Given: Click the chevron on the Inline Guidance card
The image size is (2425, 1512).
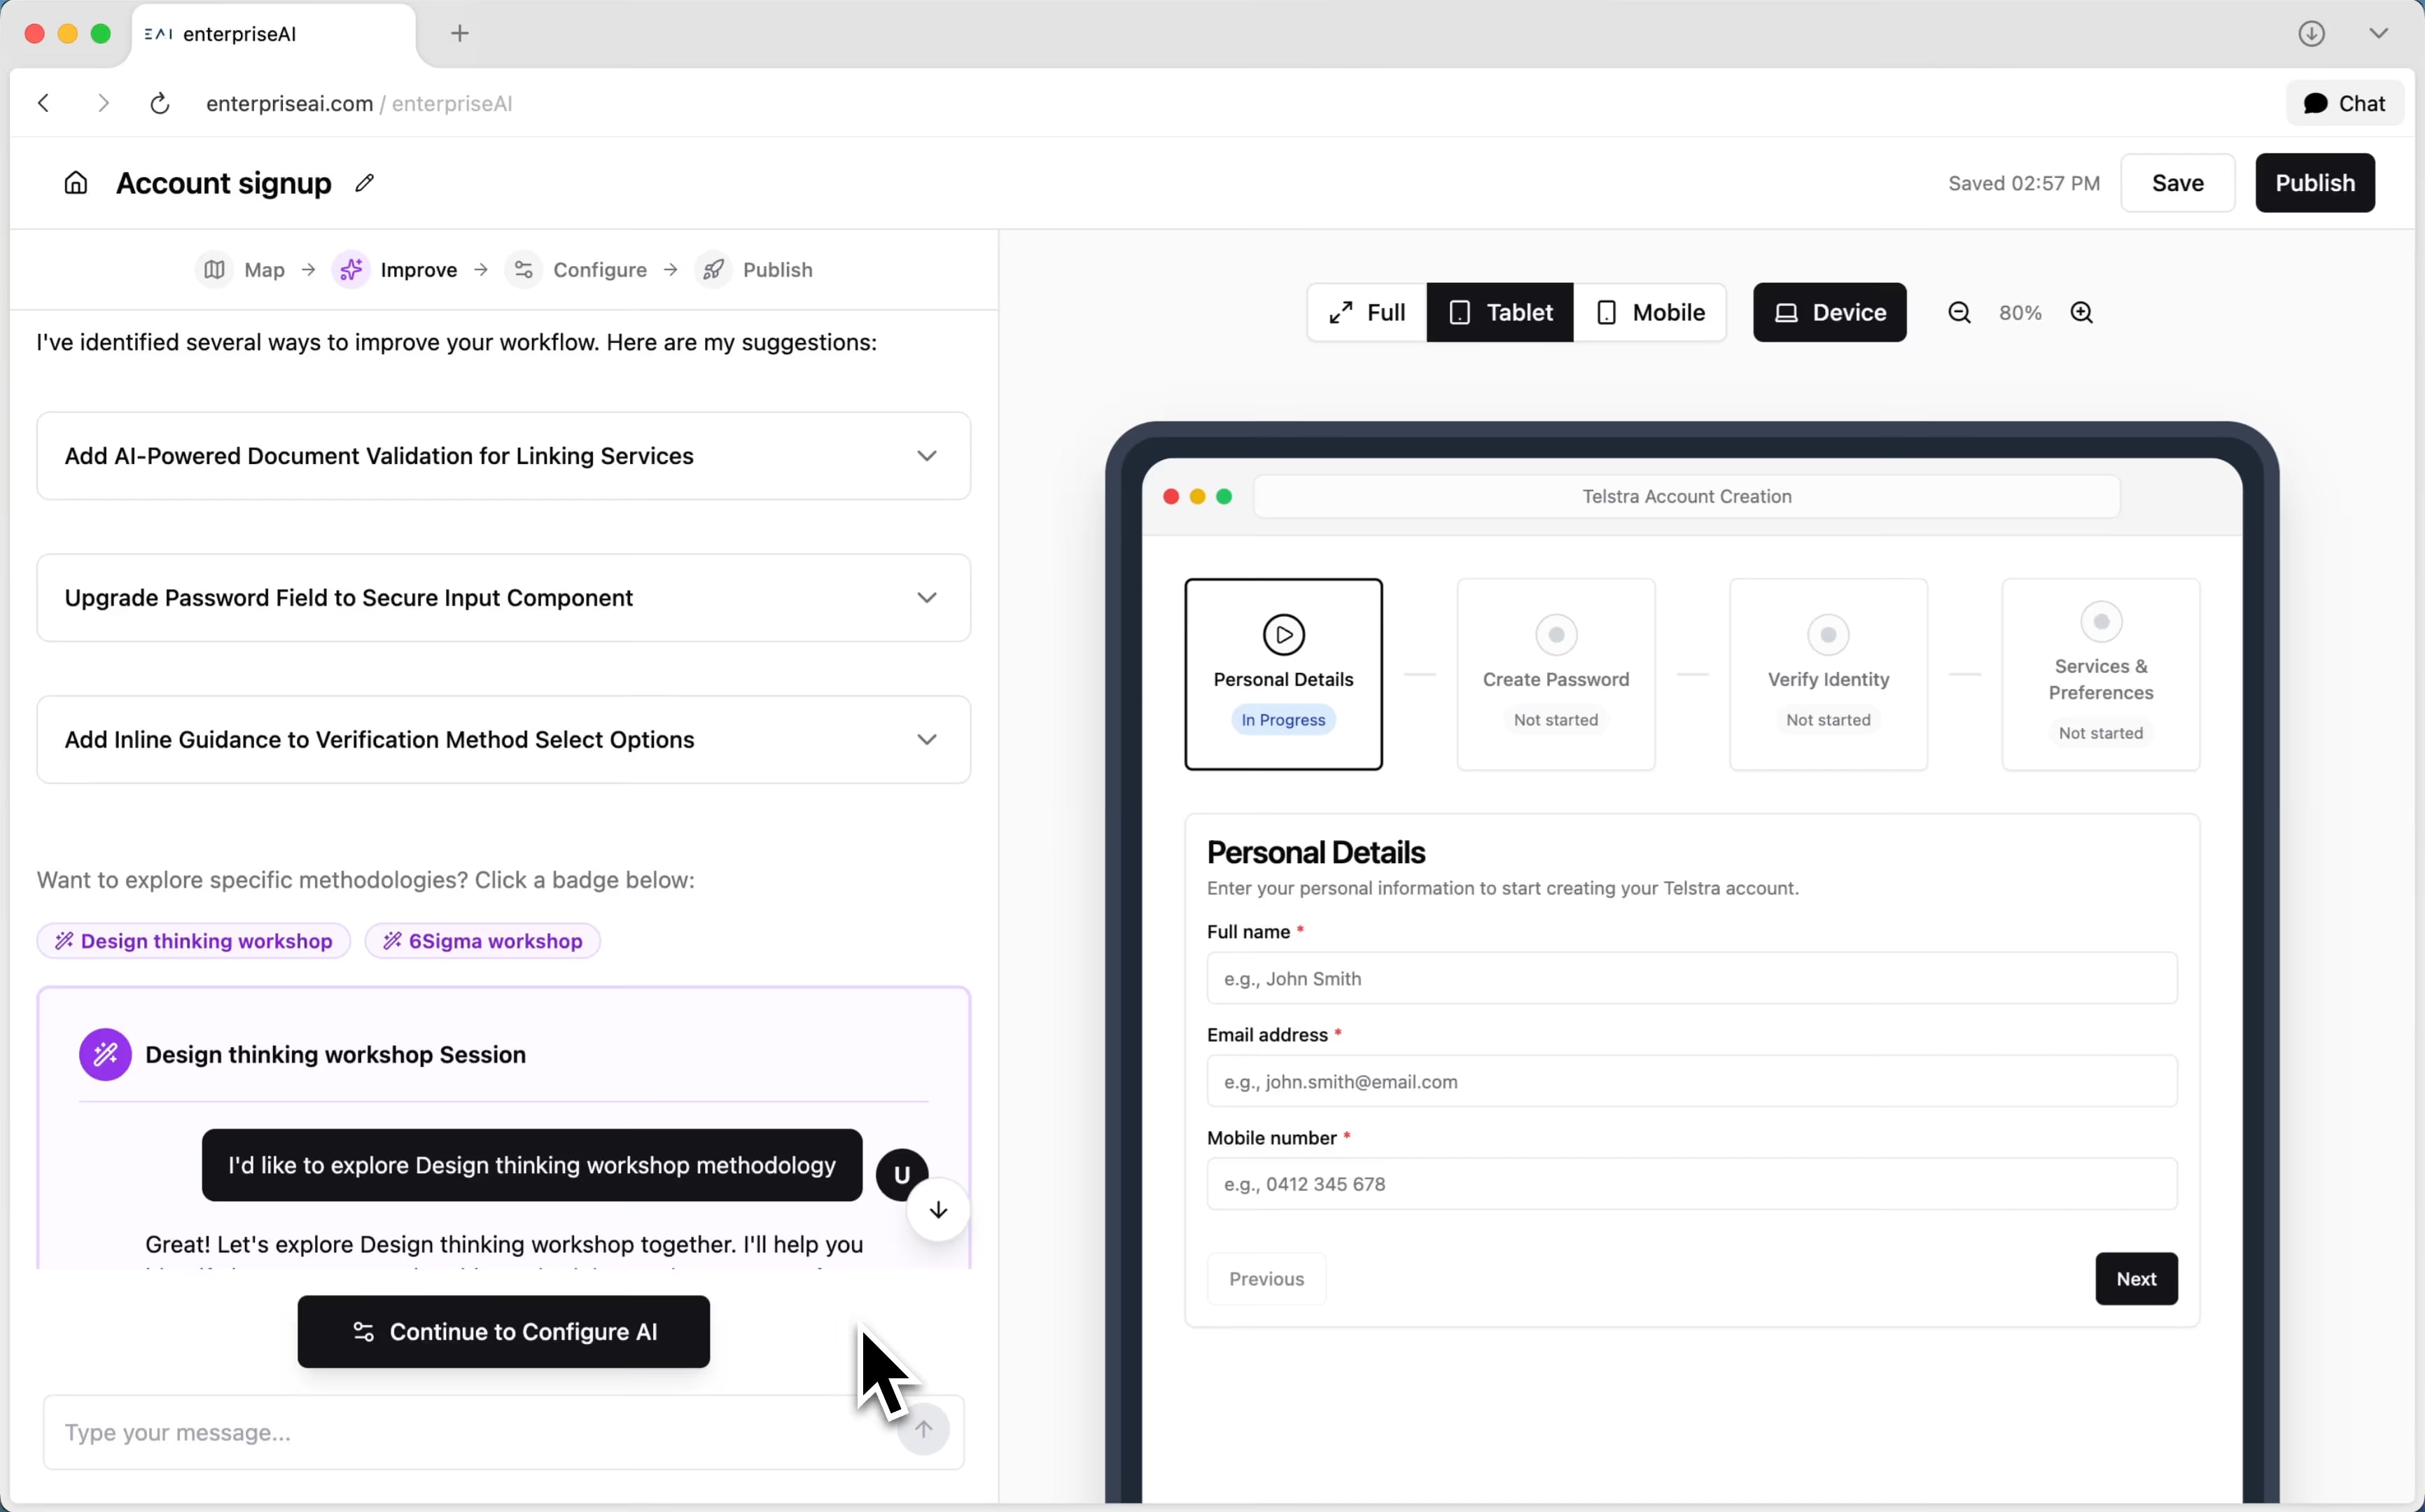Looking at the screenshot, I should (x=927, y=740).
